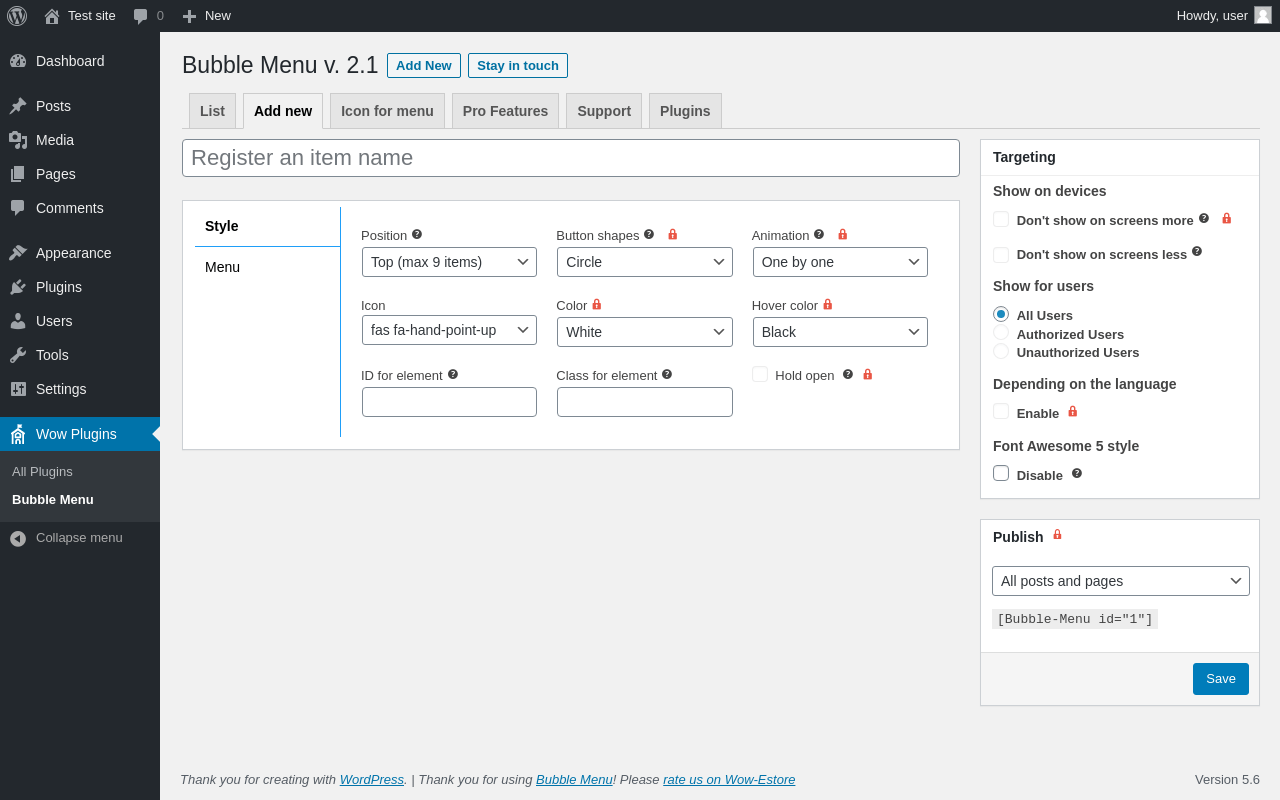
Task: Check the Font Awesome Disable checkbox
Action: [1001, 473]
